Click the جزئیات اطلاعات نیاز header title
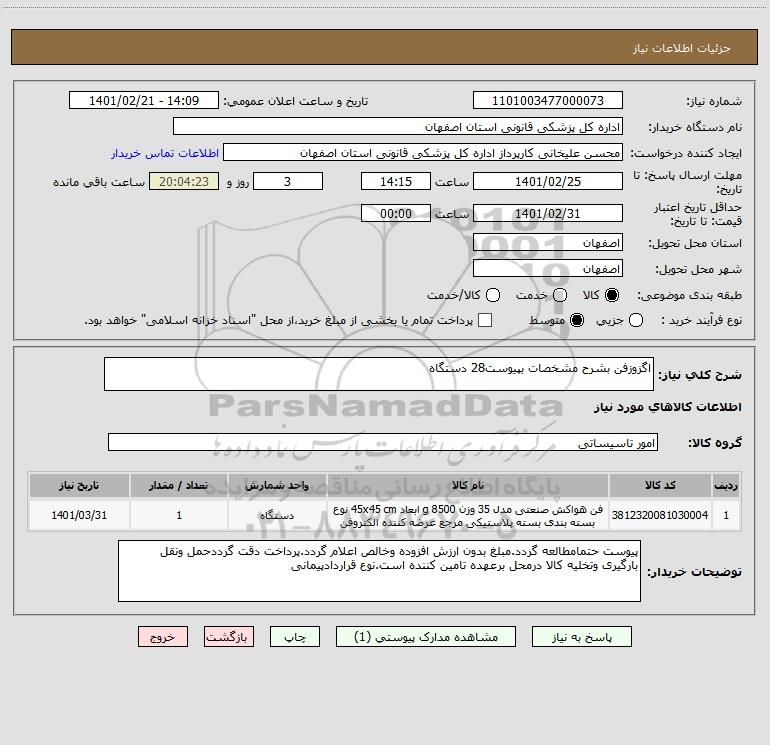This screenshot has height=745, width=770. pyautogui.click(x=681, y=48)
